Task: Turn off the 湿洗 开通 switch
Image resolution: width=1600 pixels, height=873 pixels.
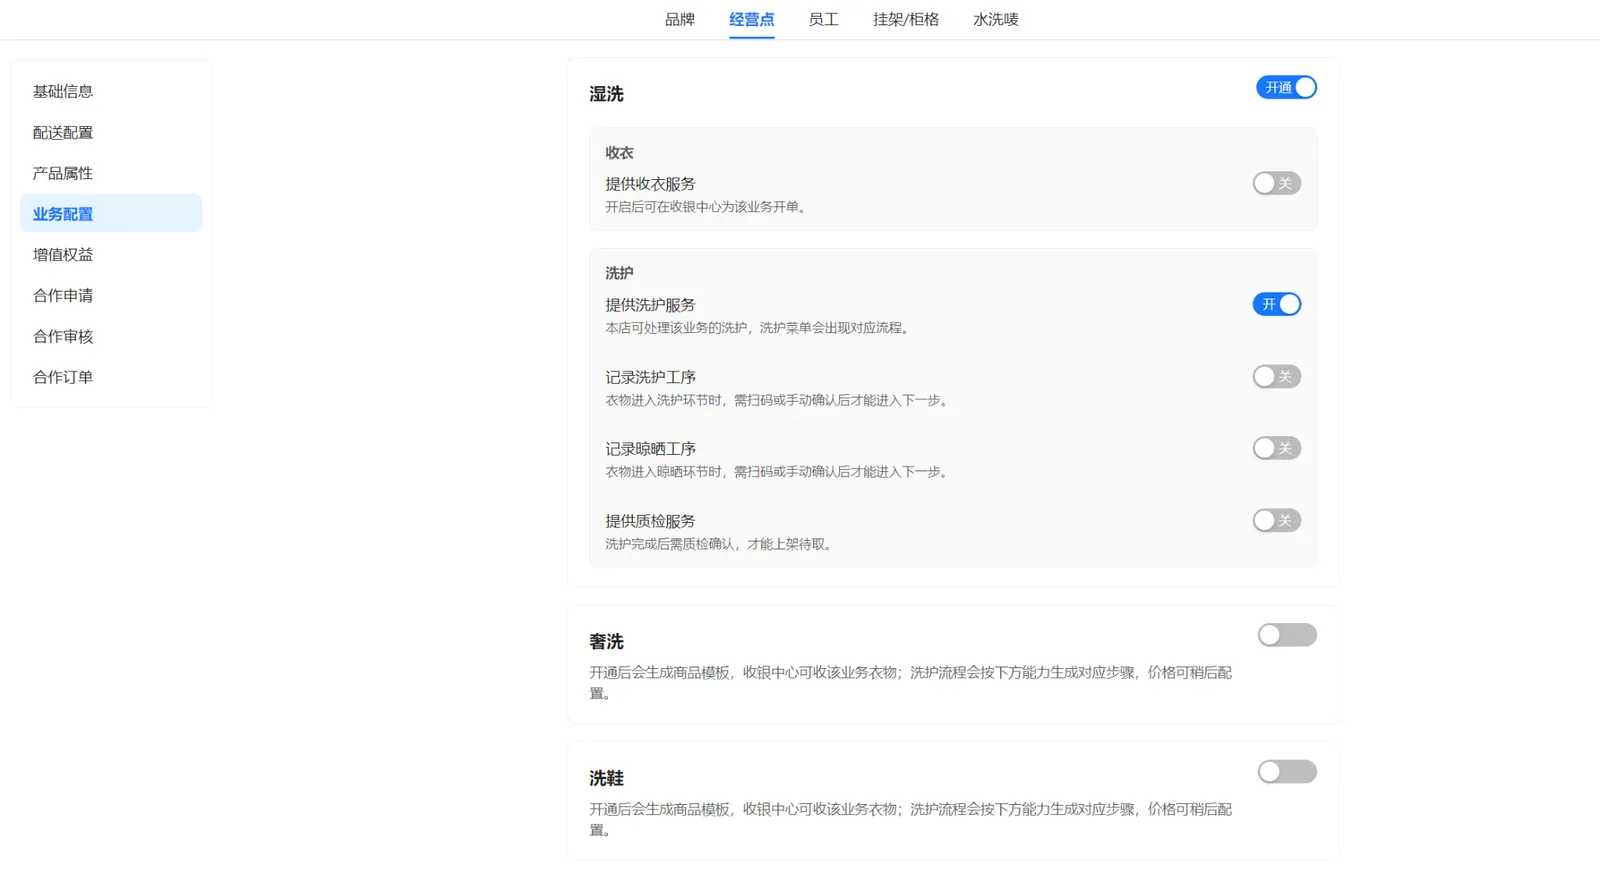Action: click(x=1286, y=88)
